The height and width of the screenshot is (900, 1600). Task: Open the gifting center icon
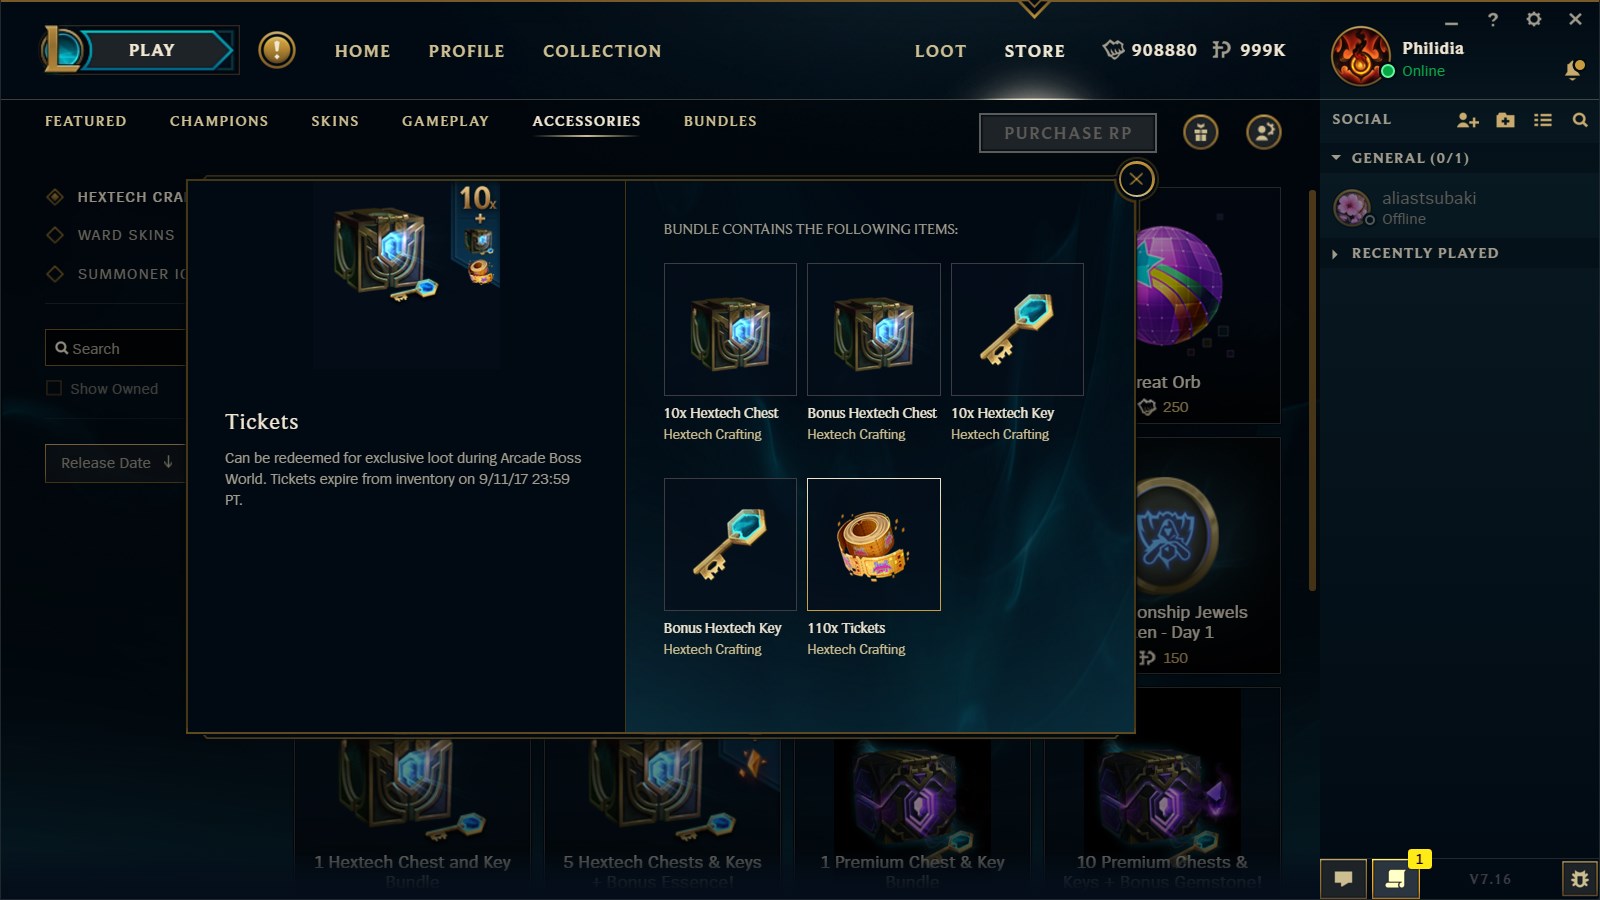1201,132
